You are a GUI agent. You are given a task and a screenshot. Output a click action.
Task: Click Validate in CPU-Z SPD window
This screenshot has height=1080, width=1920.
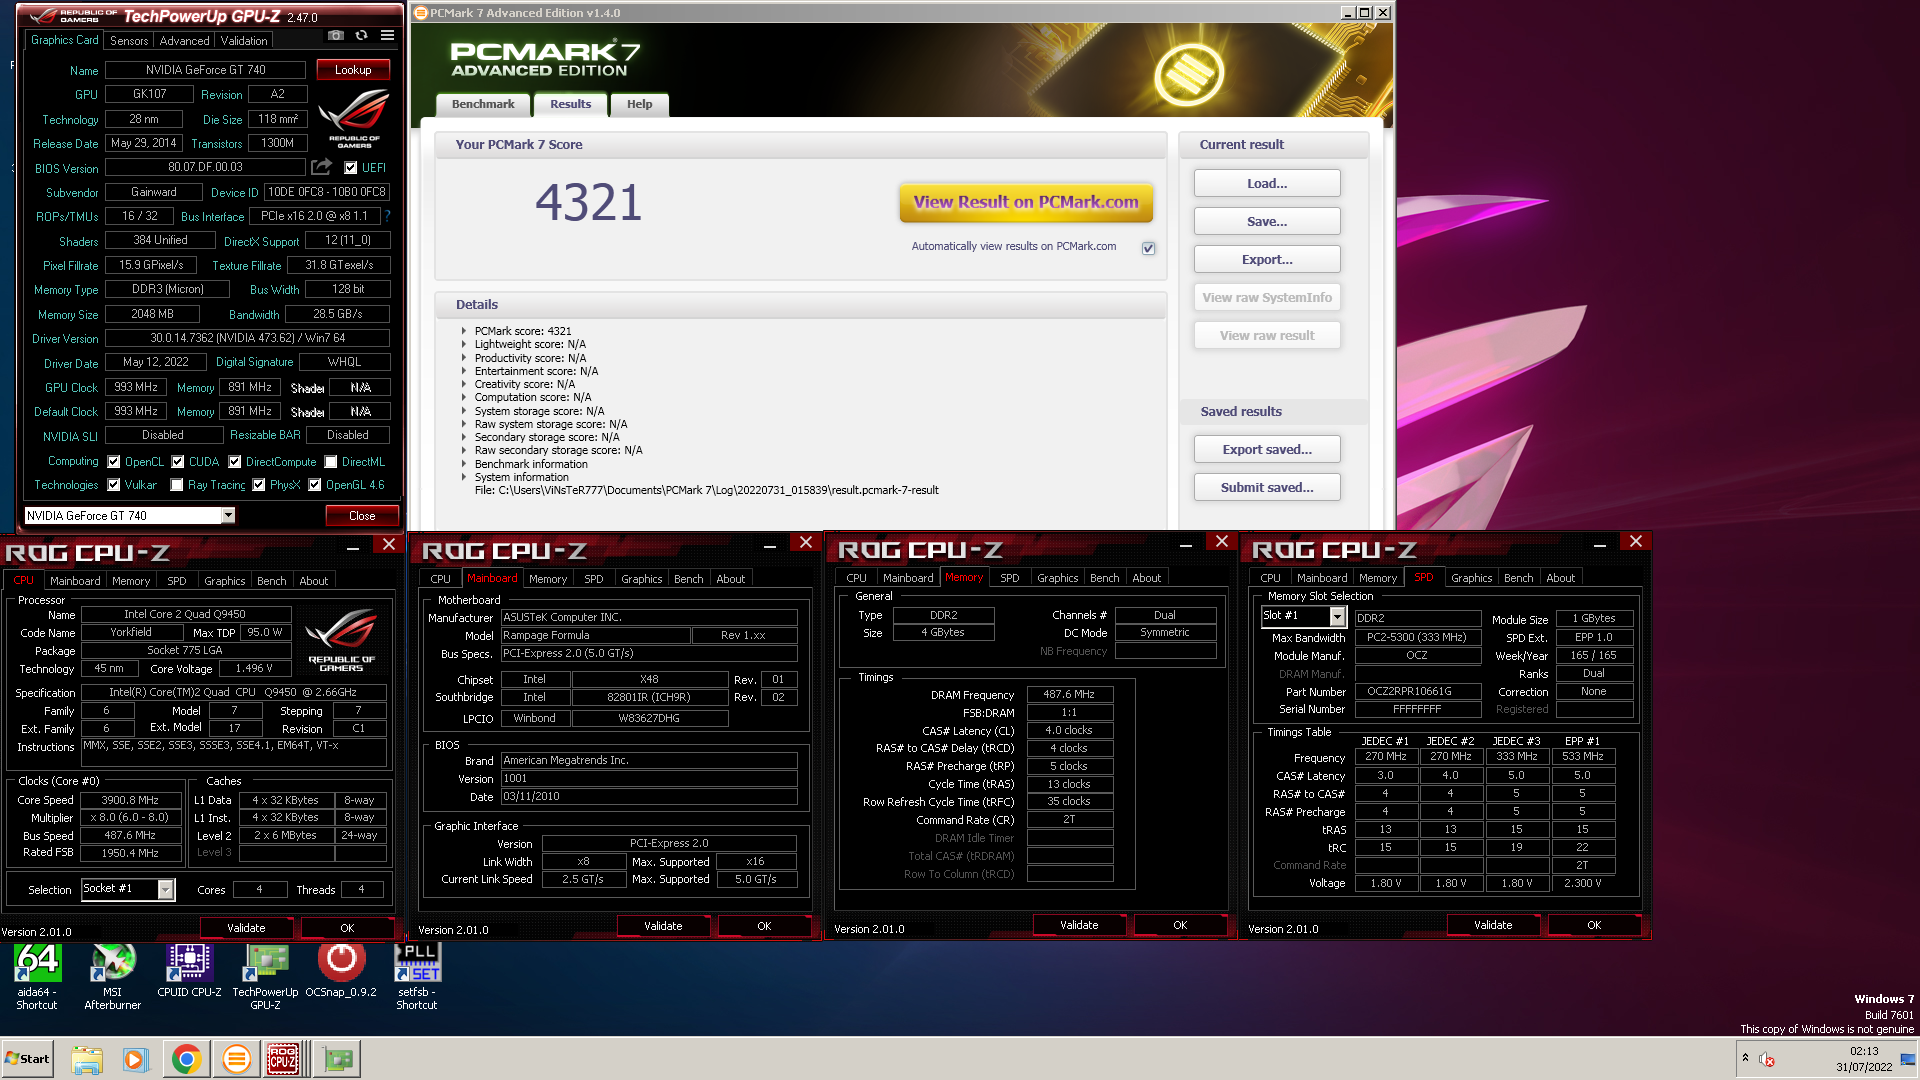coord(1492,925)
